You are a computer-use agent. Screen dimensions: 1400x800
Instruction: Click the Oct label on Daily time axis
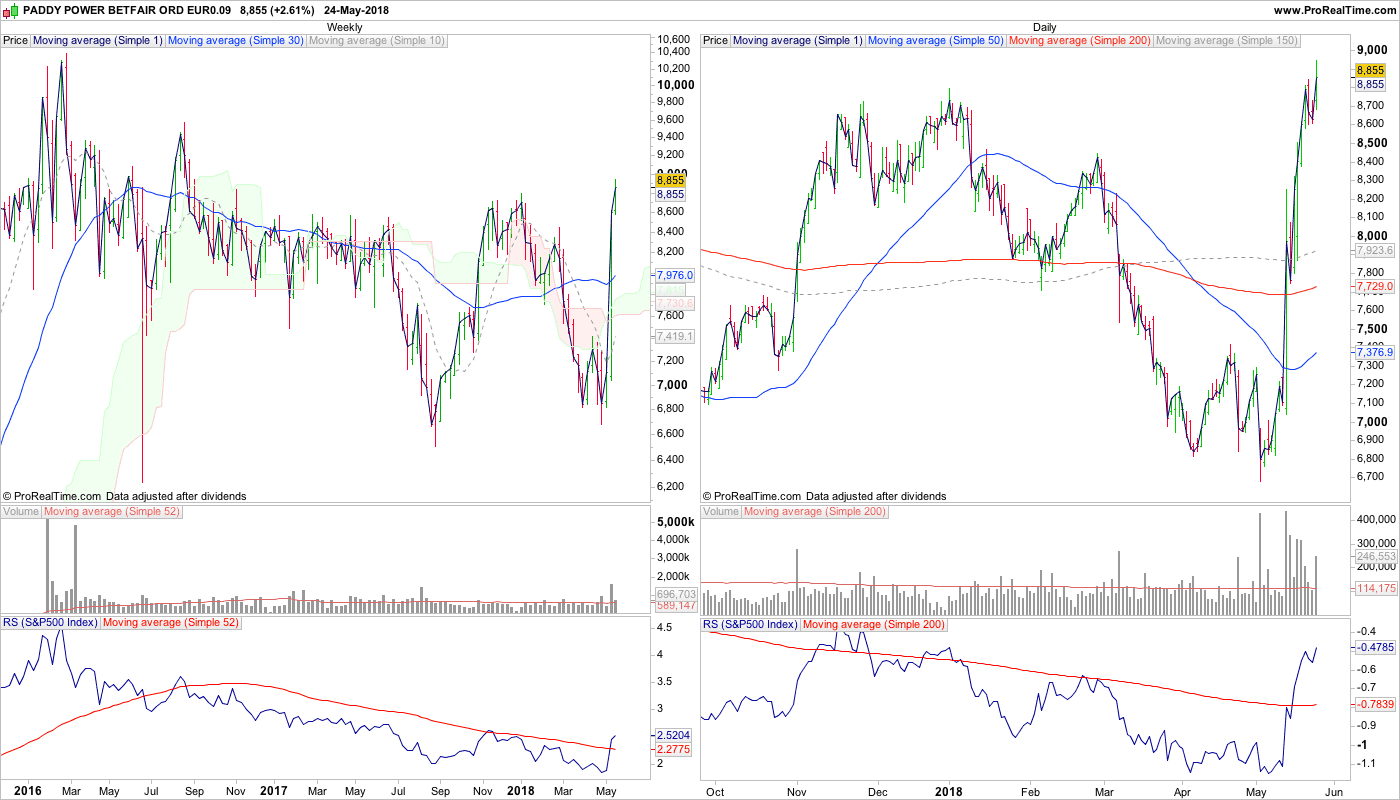click(x=715, y=790)
